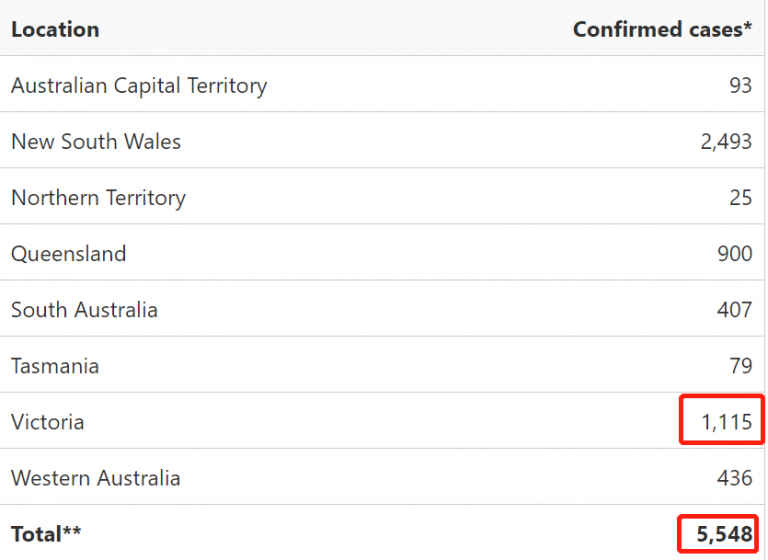Select the Tasmania row label
This screenshot has height=560, width=768.
point(55,366)
